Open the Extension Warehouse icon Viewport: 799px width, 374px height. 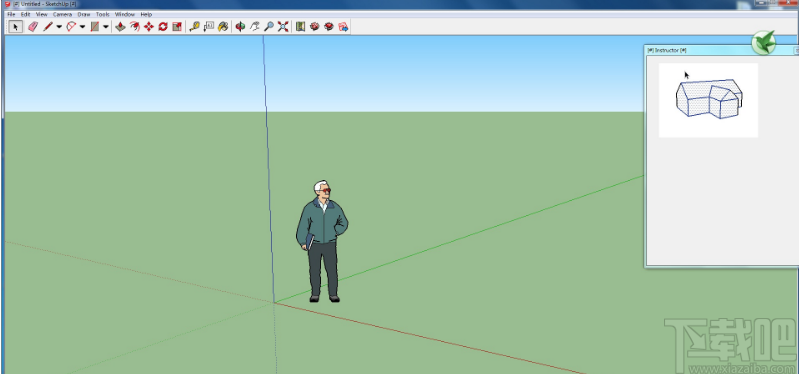tap(343, 26)
